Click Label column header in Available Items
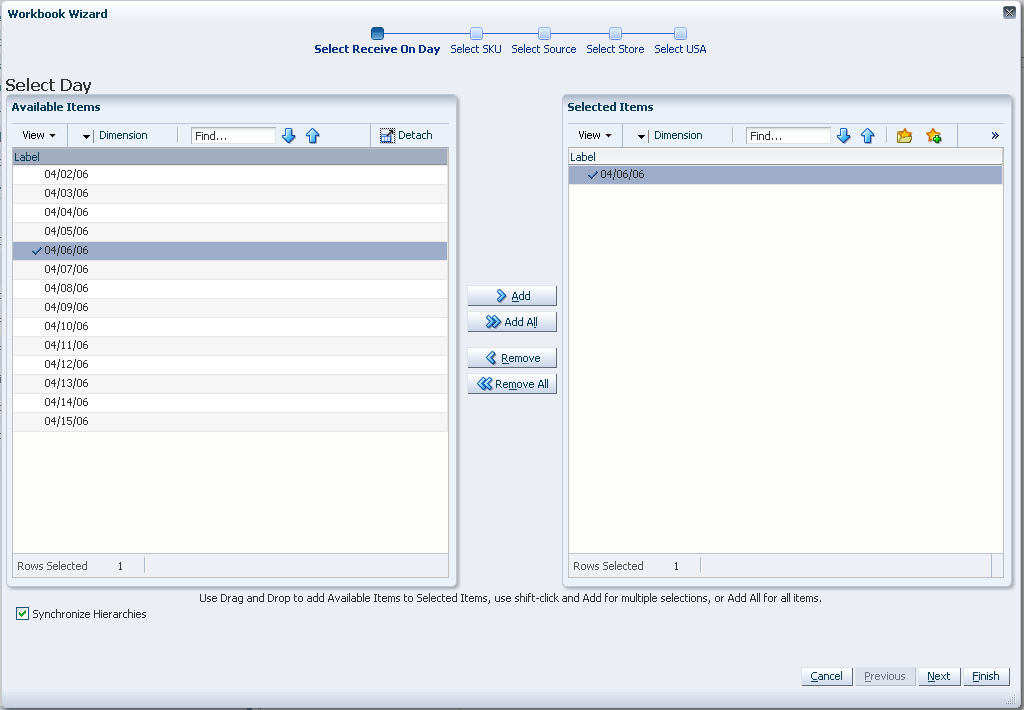Image resolution: width=1024 pixels, height=710 pixels. [x=230, y=157]
